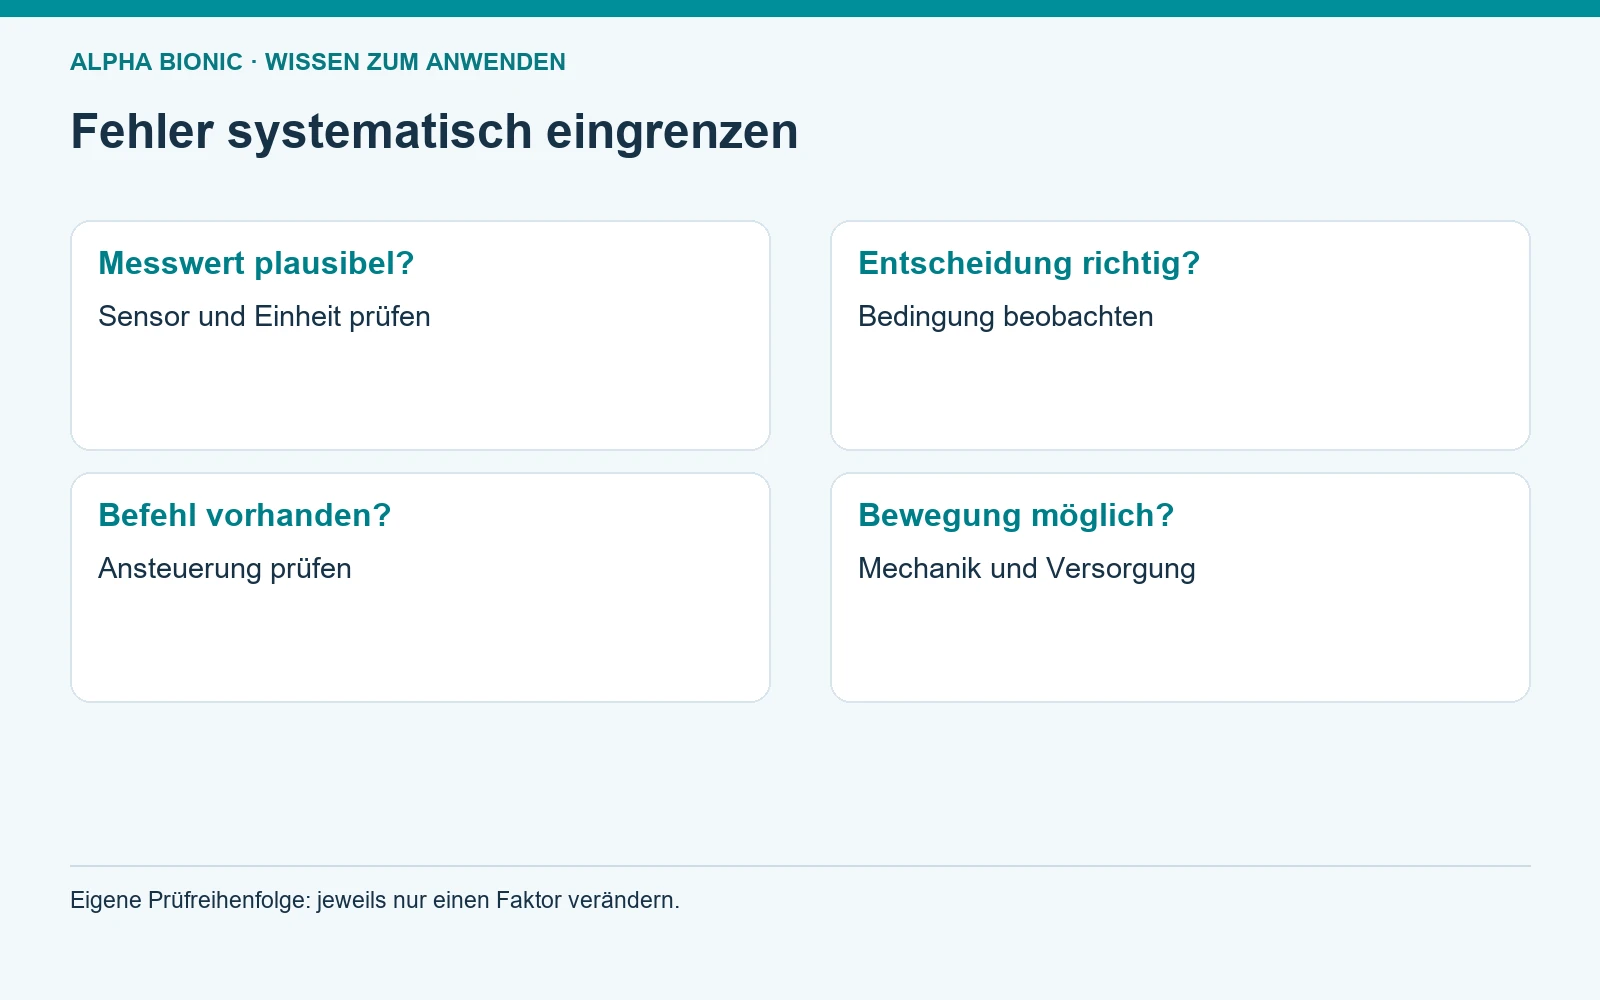Click 'Sensor und Einheit prüfen' text
1600x1000 pixels.
pyautogui.click(x=264, y=317)
